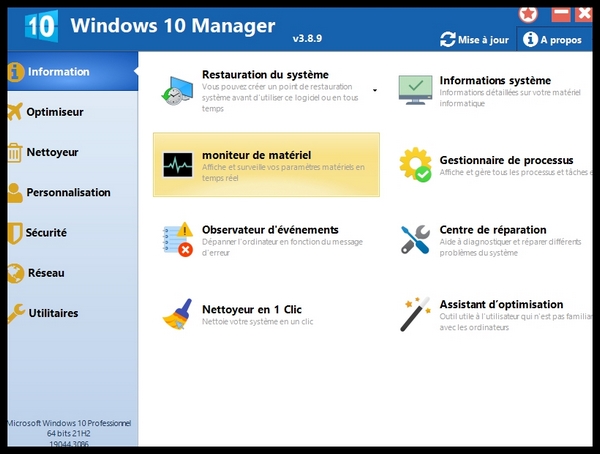The image size is (600, 454).
Task: Open the Utilitaires sidebar section
Action: pyautogui.click(x=53, y=313)
